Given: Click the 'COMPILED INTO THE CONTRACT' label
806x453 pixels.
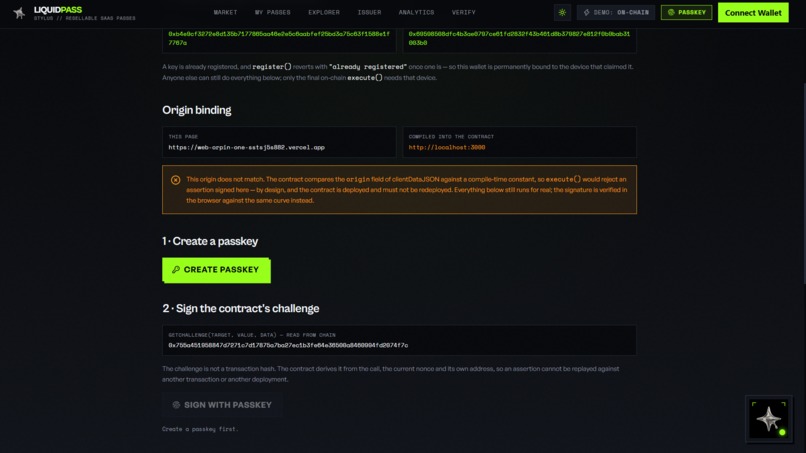Looking at the screenshot, I should [x=451, y=137].
